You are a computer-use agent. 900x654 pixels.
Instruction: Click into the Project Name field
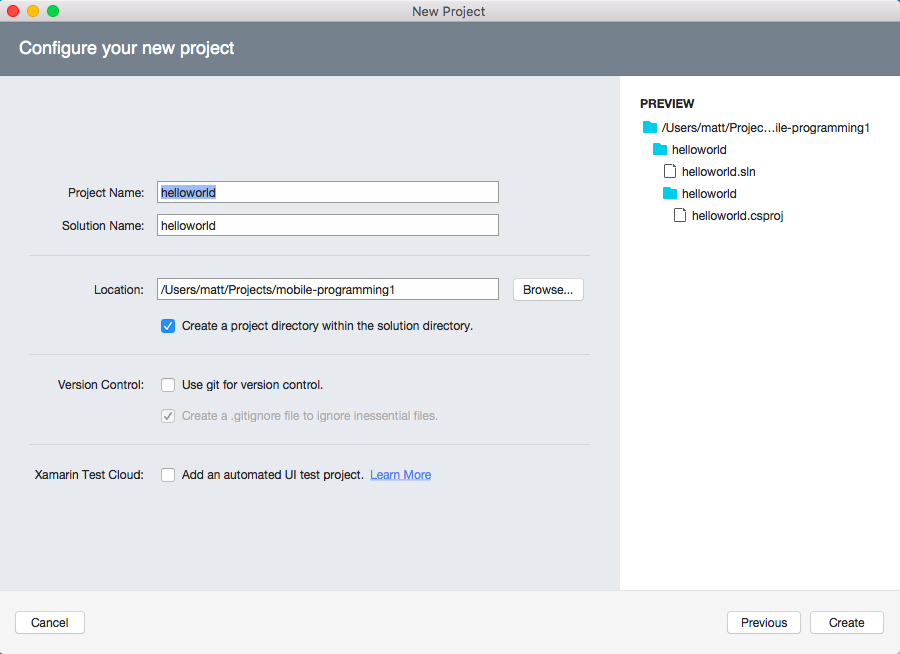[327, 192]
